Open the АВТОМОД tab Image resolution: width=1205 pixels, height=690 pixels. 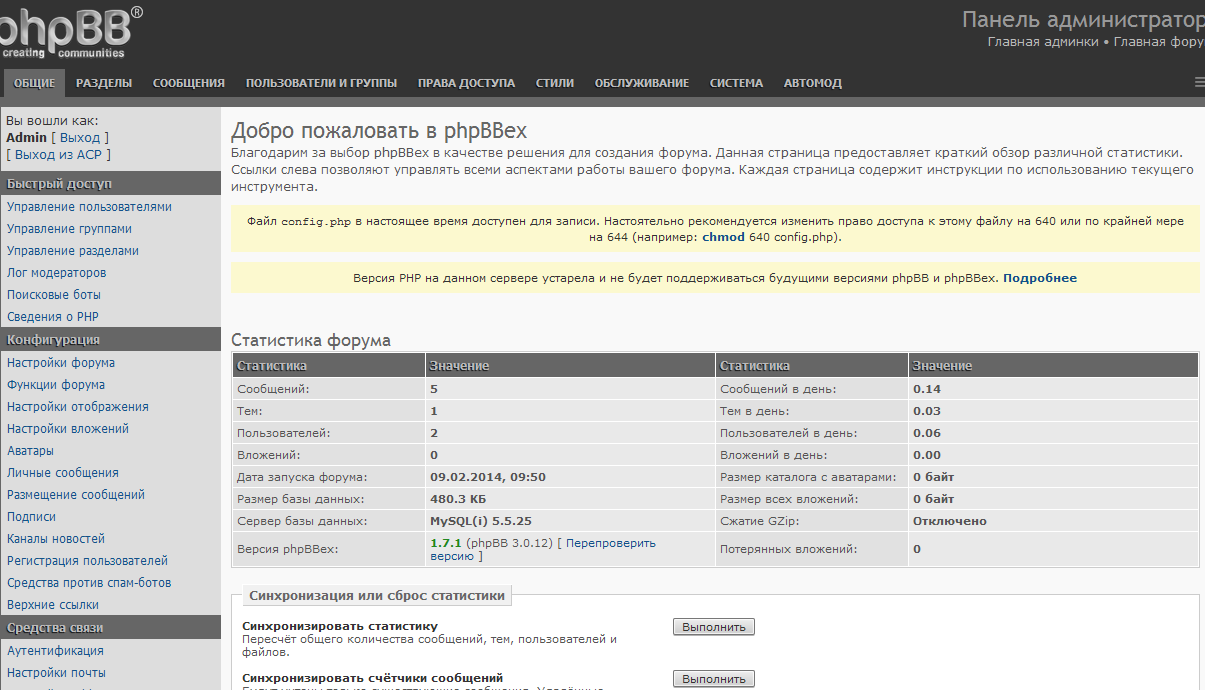pyautogui.click(x=812, y=83)
